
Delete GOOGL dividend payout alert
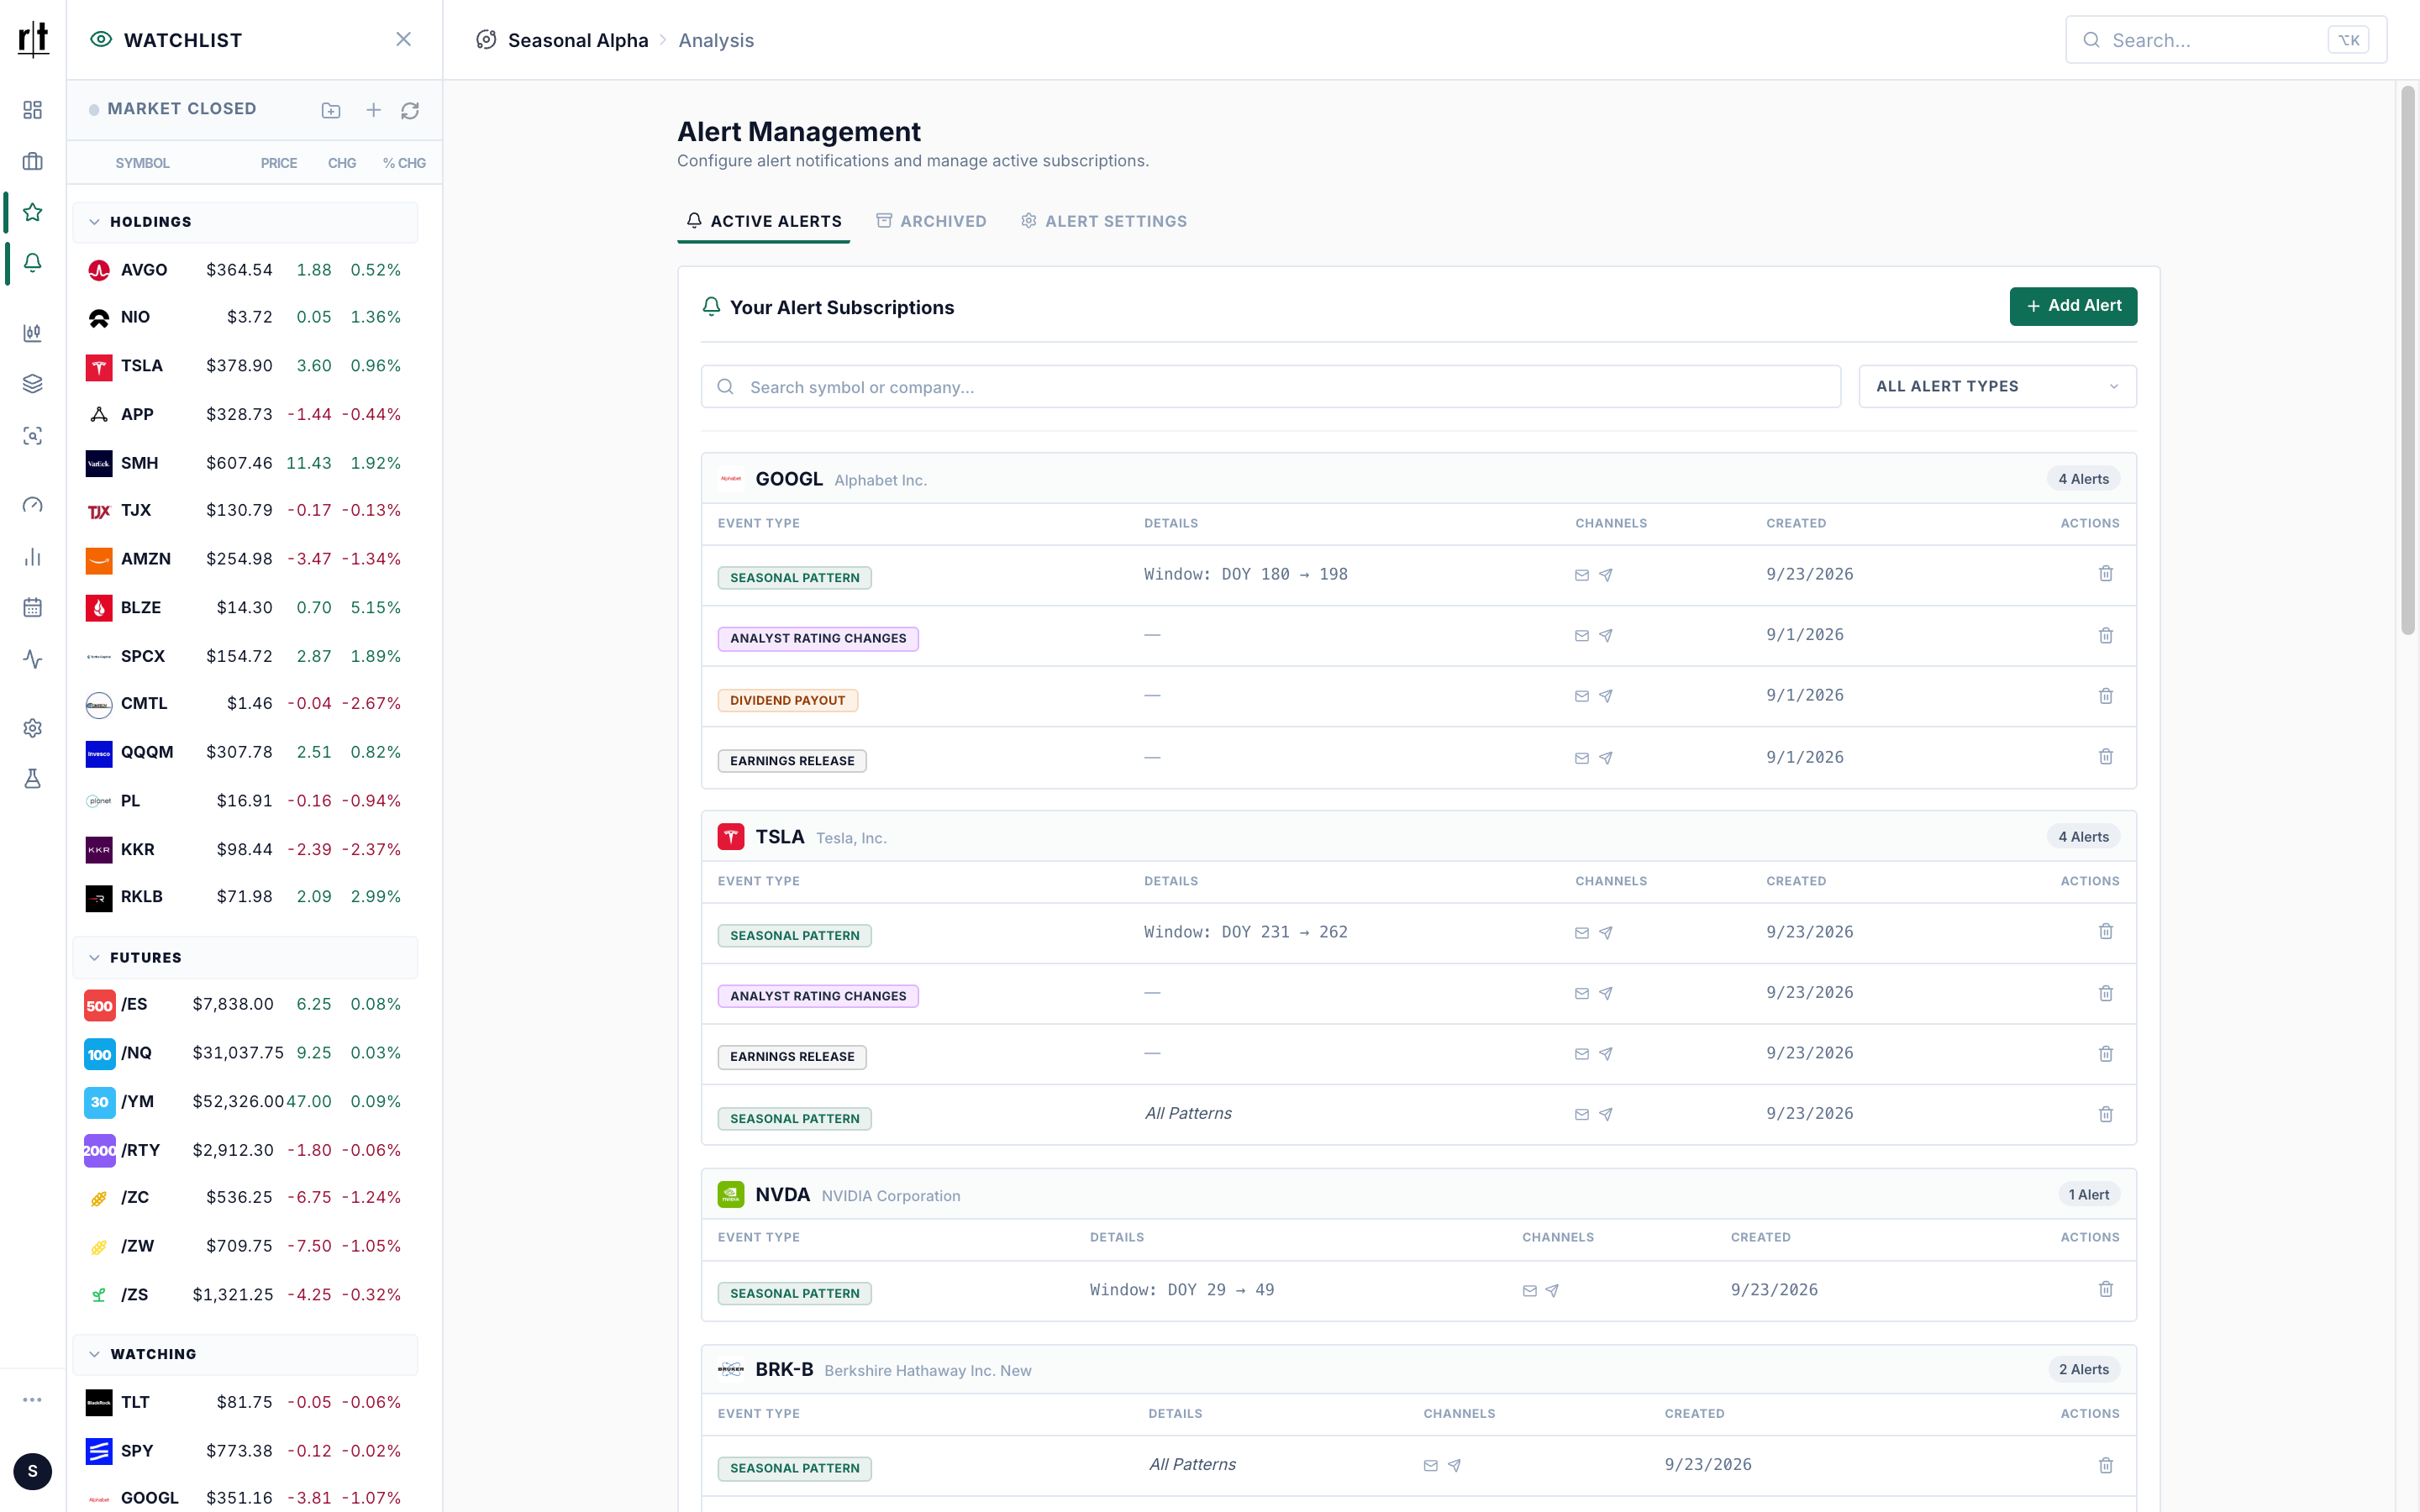[2105, 696]
